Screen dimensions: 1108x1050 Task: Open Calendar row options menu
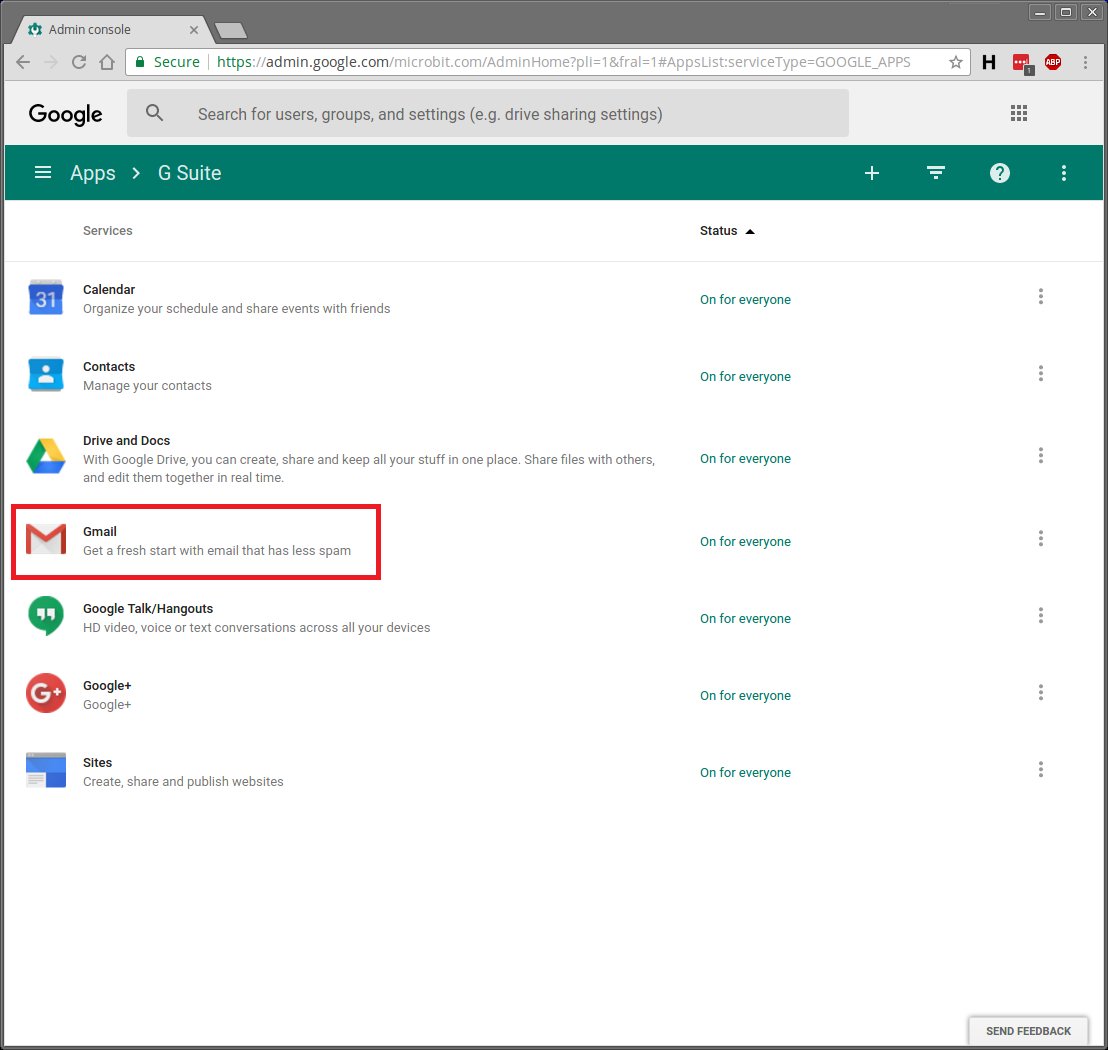[1040, 296]
